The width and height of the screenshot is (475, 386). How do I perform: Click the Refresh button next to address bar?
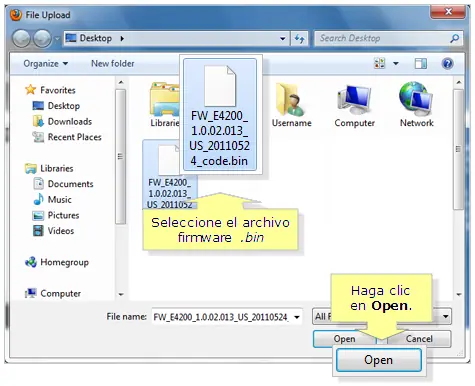click(299, 39)
